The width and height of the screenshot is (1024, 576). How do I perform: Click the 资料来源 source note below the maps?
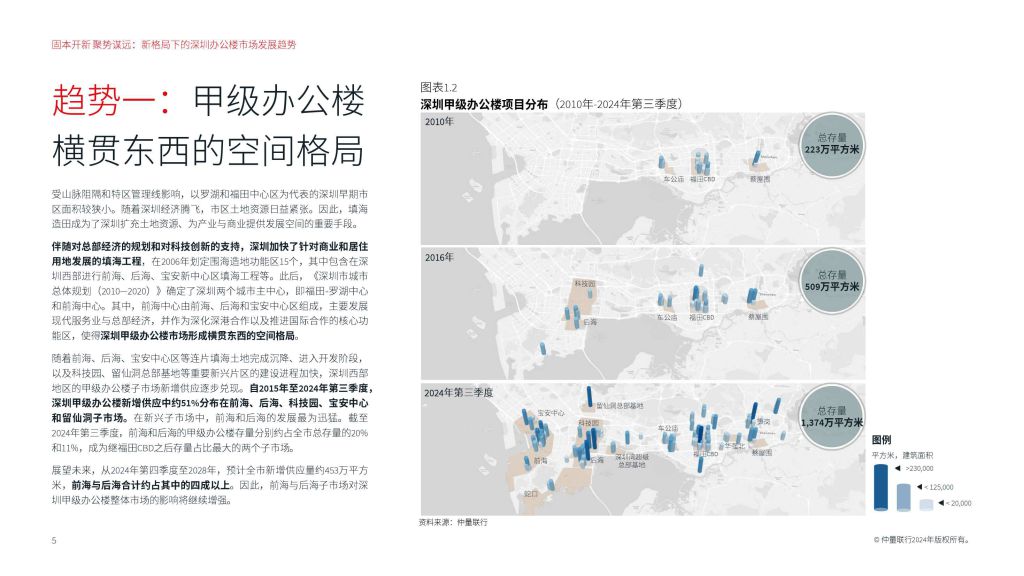[x=456, y=522]
